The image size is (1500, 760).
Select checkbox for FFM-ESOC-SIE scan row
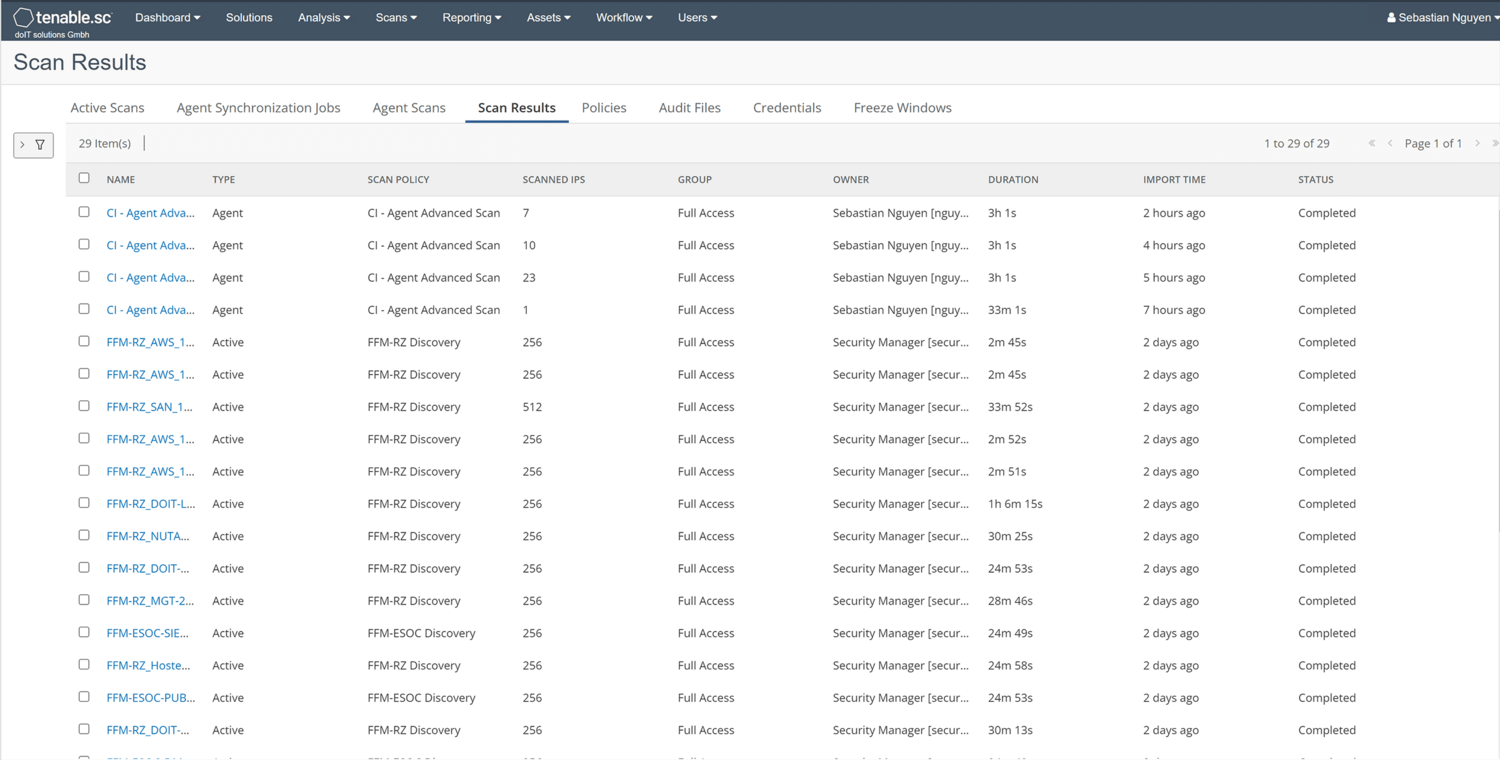coord(84,632)
